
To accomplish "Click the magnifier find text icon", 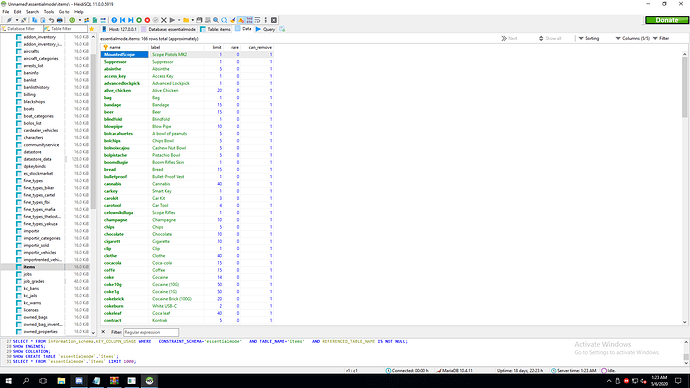I will 216,20.
